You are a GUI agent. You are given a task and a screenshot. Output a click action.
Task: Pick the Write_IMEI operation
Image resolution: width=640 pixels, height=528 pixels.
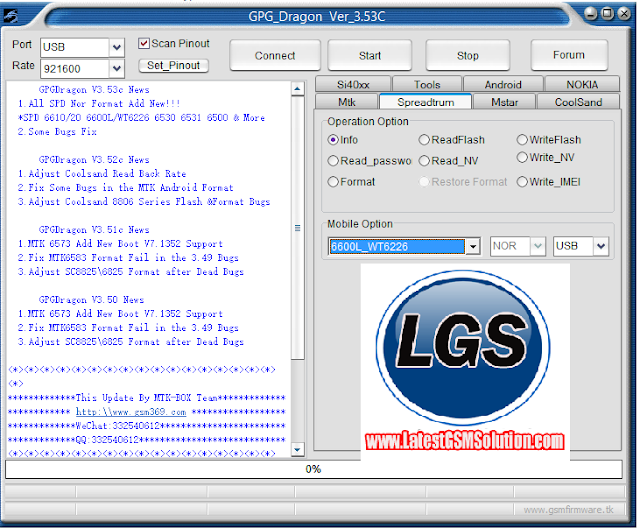click(x=522, y=182)
